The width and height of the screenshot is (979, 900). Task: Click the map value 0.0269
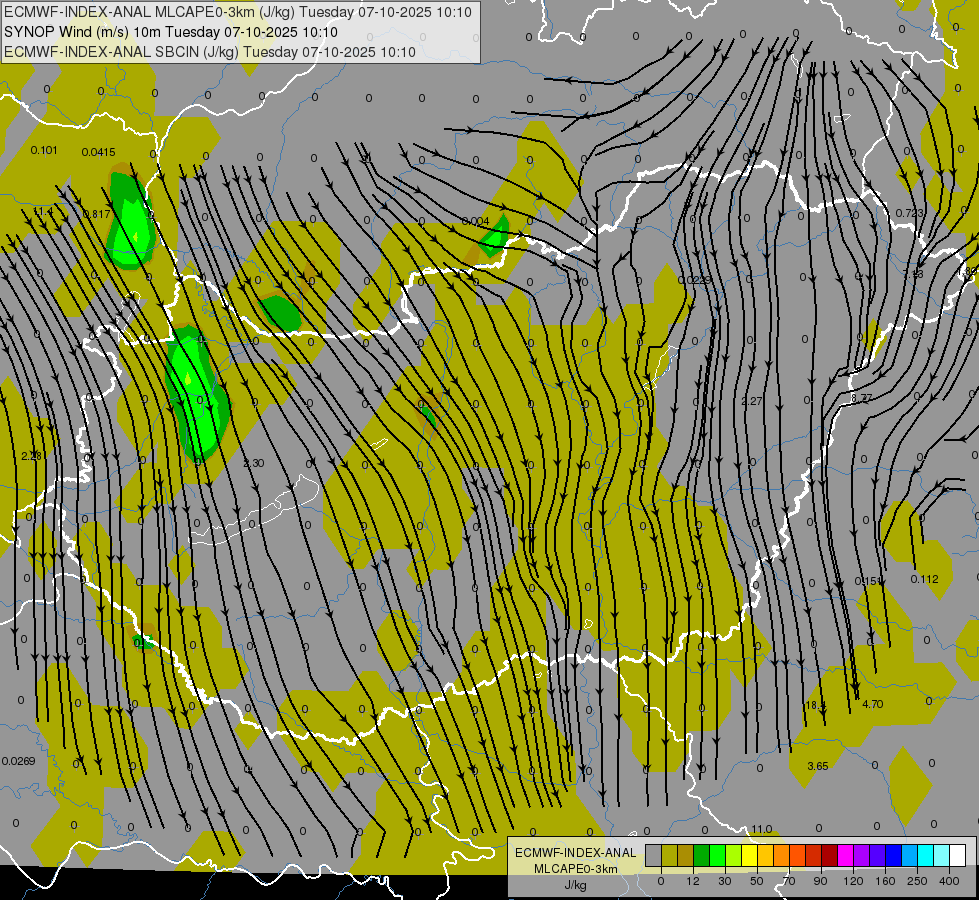19,761
